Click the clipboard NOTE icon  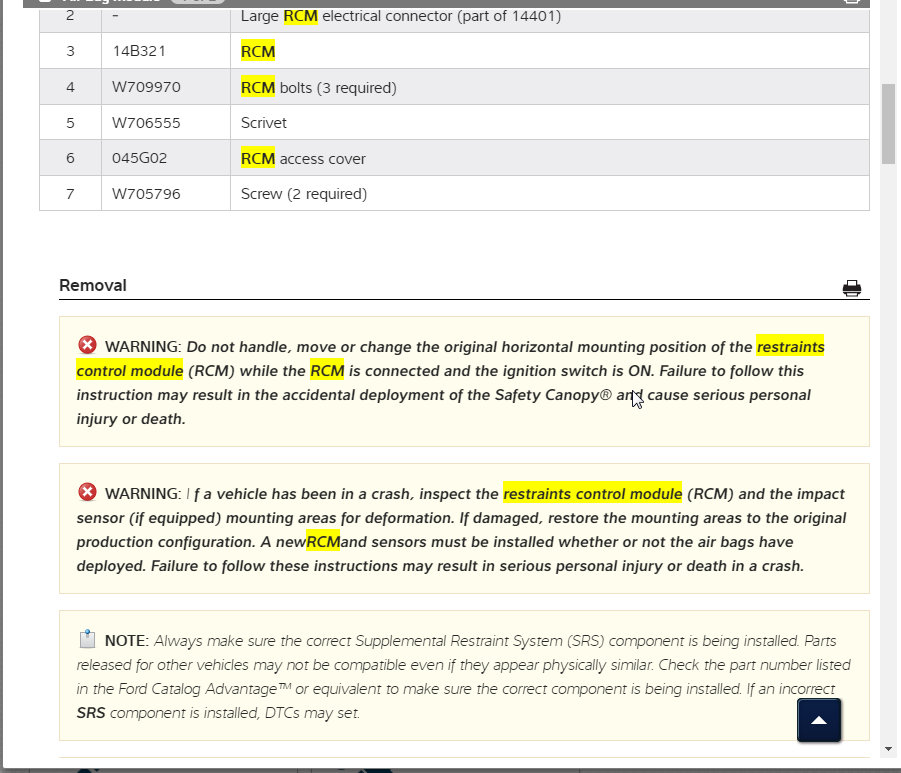[87, 639]
